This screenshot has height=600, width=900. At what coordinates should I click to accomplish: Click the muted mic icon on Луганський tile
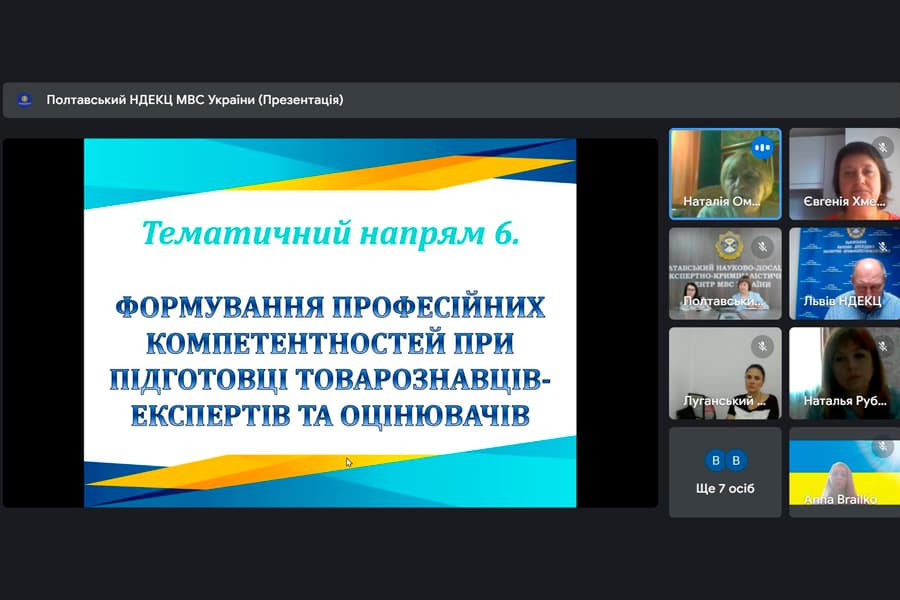click(761, 345)
